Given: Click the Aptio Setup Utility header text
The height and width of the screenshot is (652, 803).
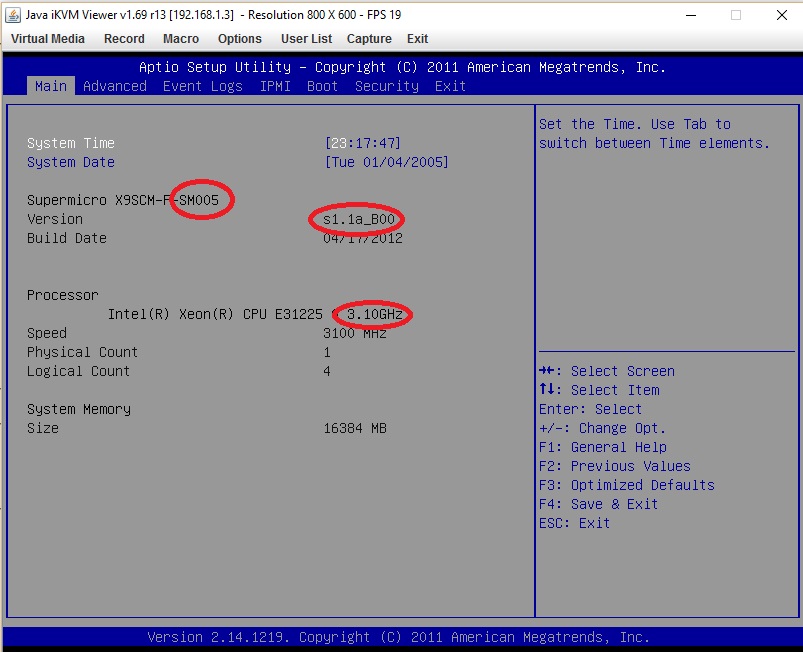Looking at the screenshot, I should pos(402,67).
